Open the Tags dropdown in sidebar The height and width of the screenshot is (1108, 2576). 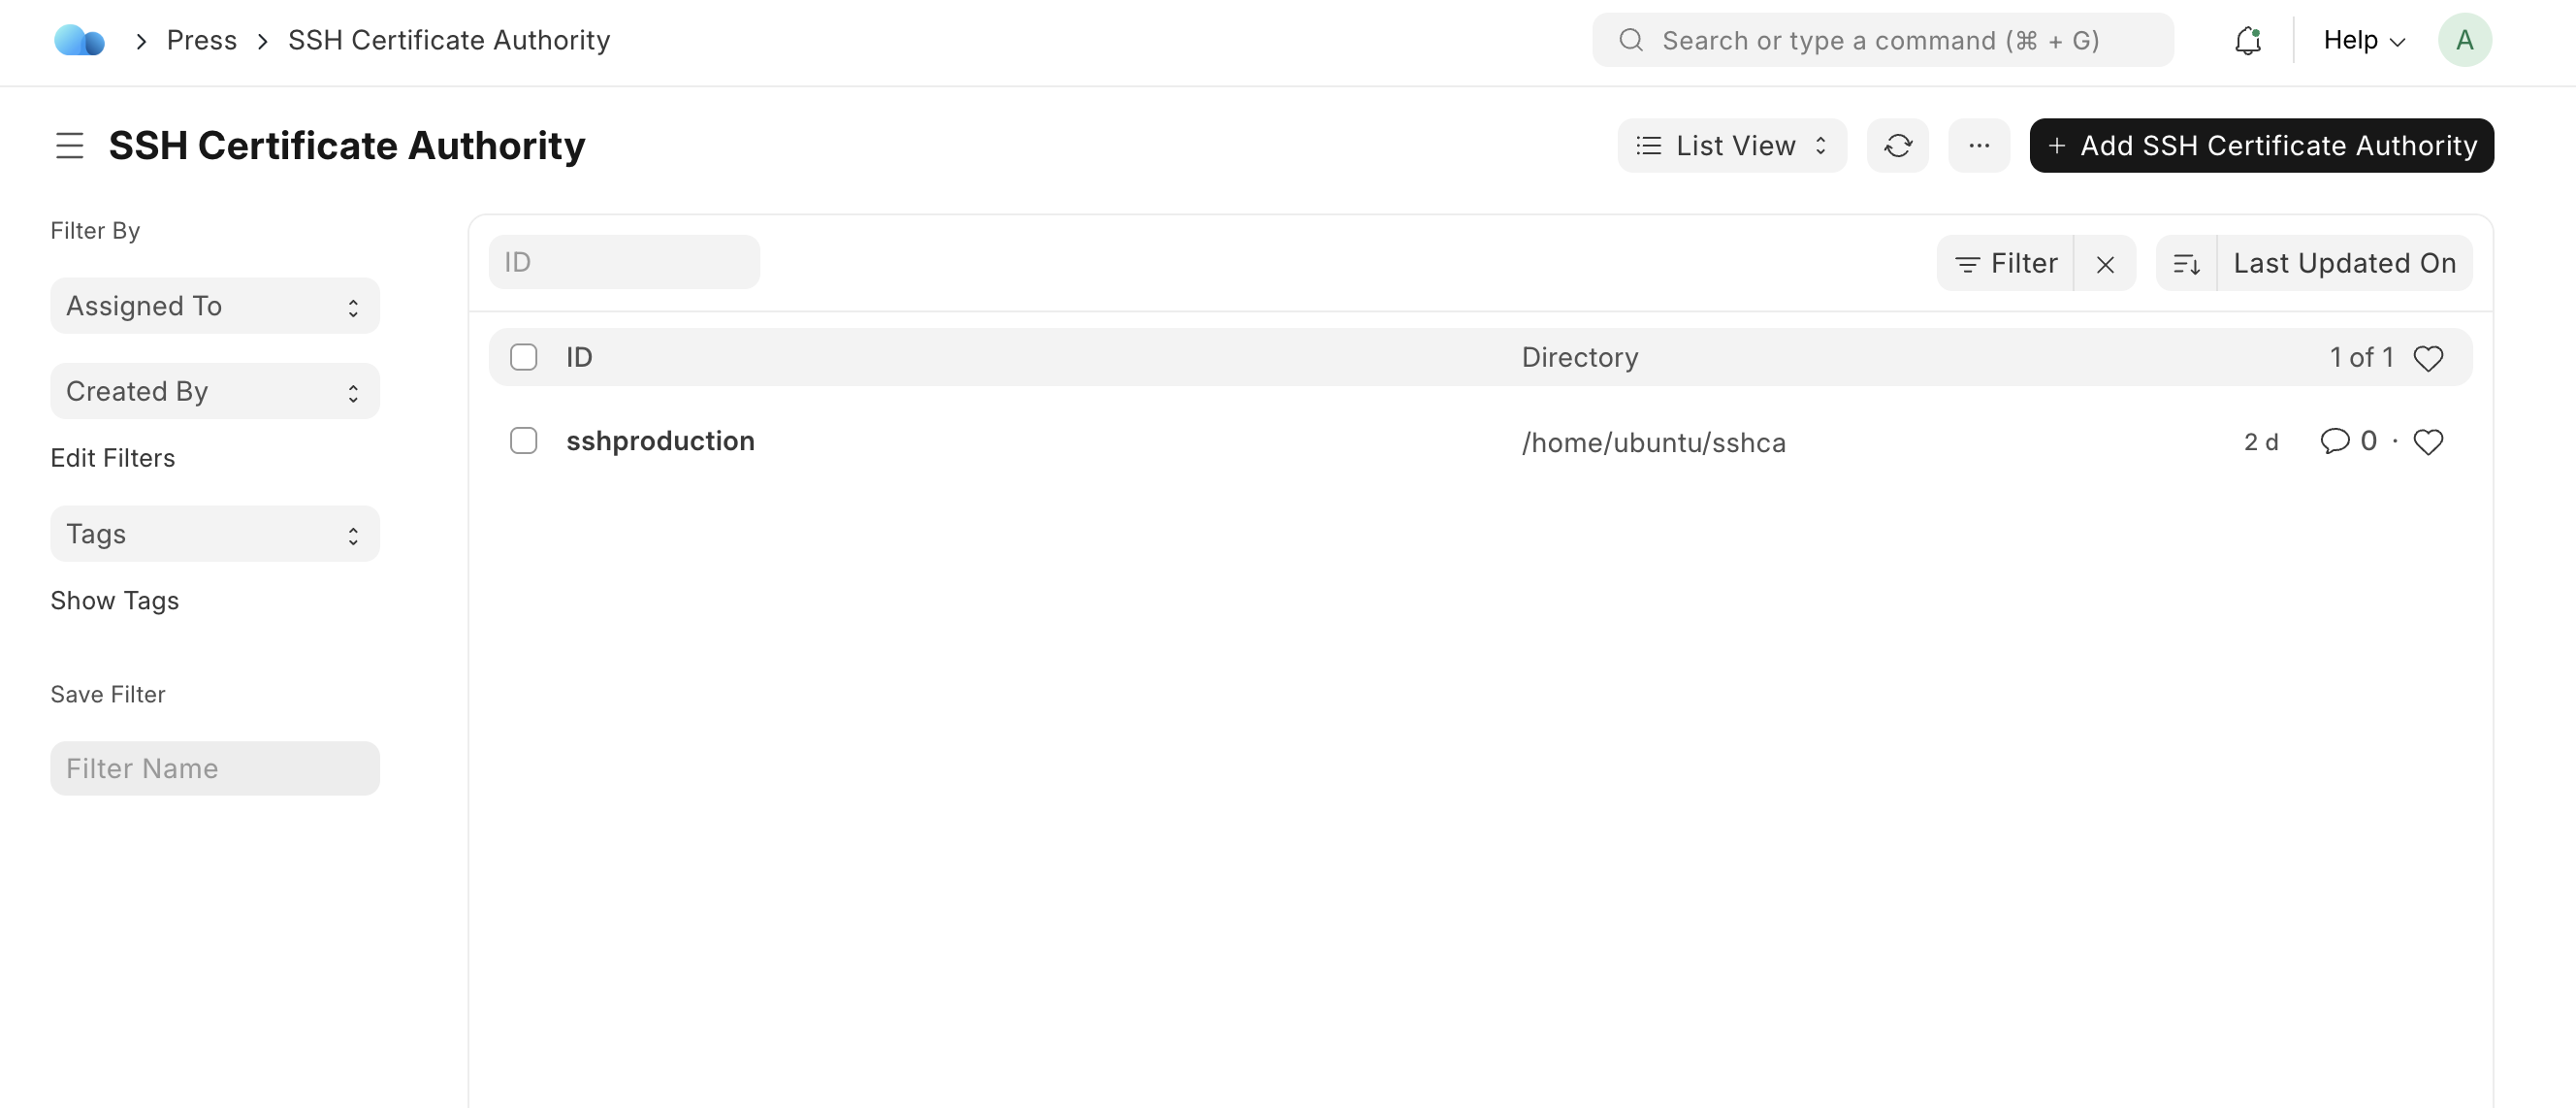tap(215, 534)
